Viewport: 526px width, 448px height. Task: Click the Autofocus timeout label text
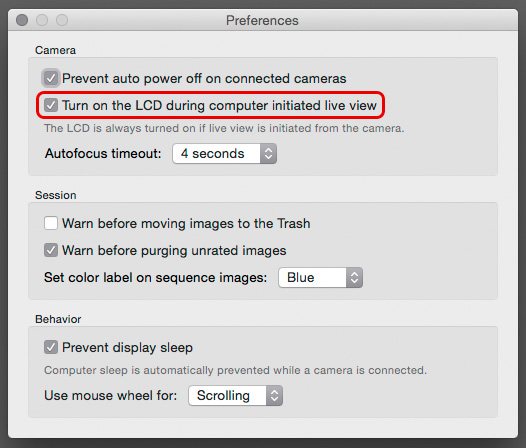(x=103, y=154)
